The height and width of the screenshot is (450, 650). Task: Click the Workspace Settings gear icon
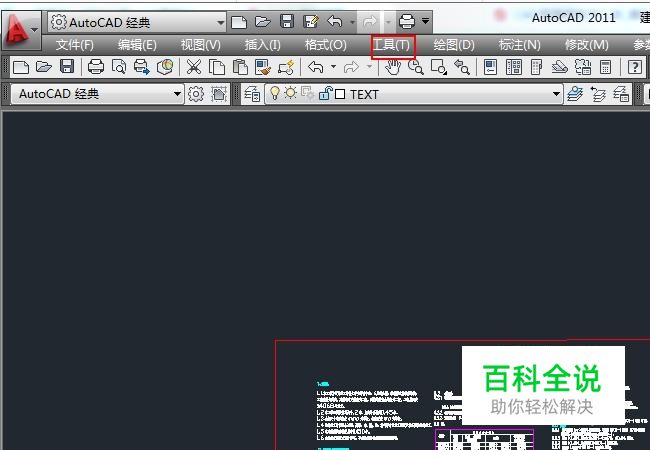pos(196,94)
